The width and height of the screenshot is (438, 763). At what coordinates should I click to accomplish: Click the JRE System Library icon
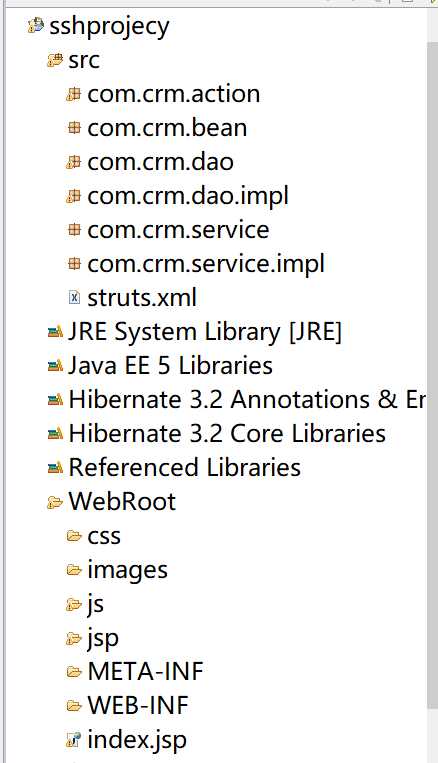pos(55,332)
